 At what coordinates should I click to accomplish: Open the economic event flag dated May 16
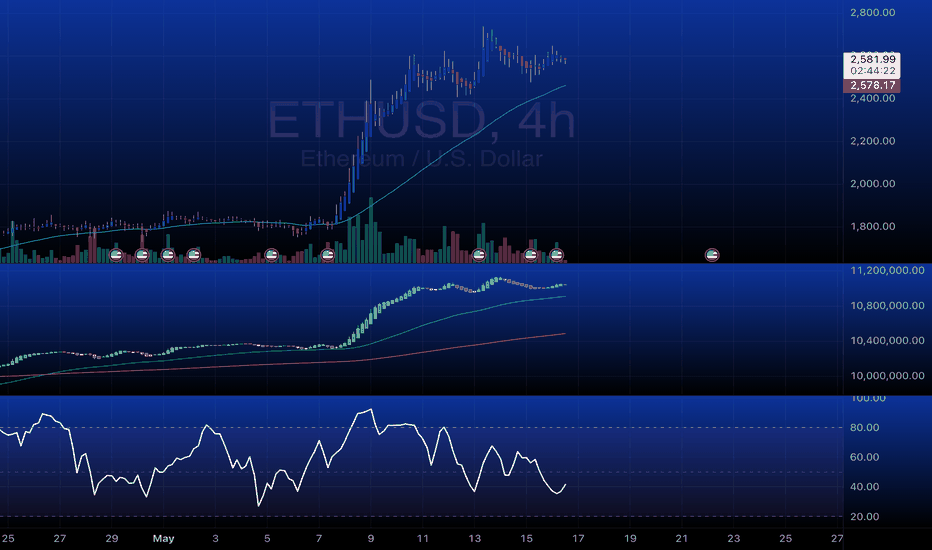556,255
